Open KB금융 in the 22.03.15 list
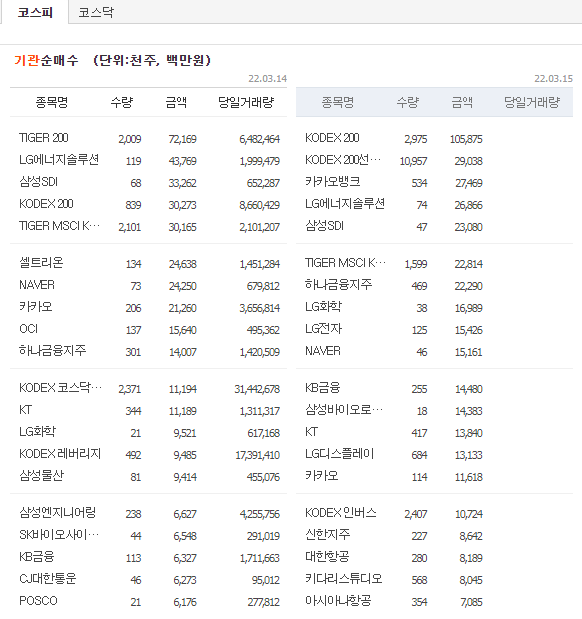The width and height of the screenshot is (582, 619). pyautogui.click(x=323, y=388)
